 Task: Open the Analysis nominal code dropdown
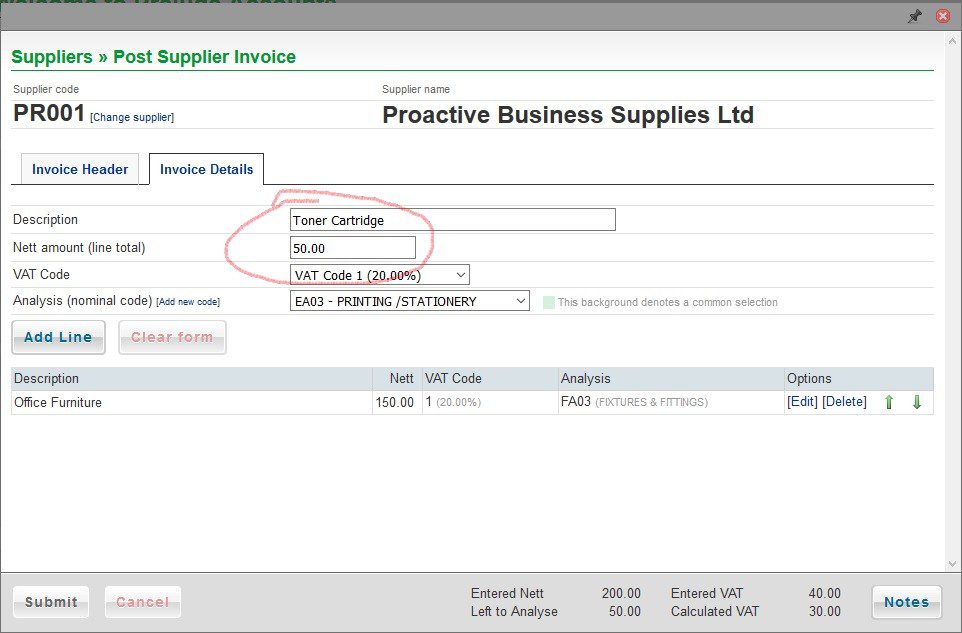click(410, 301)
